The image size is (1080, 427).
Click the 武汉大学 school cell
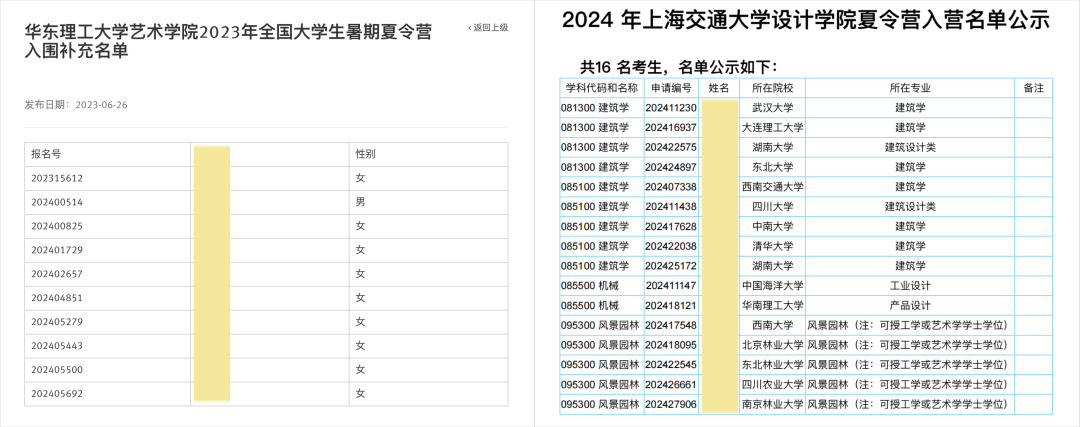point(773,108)
